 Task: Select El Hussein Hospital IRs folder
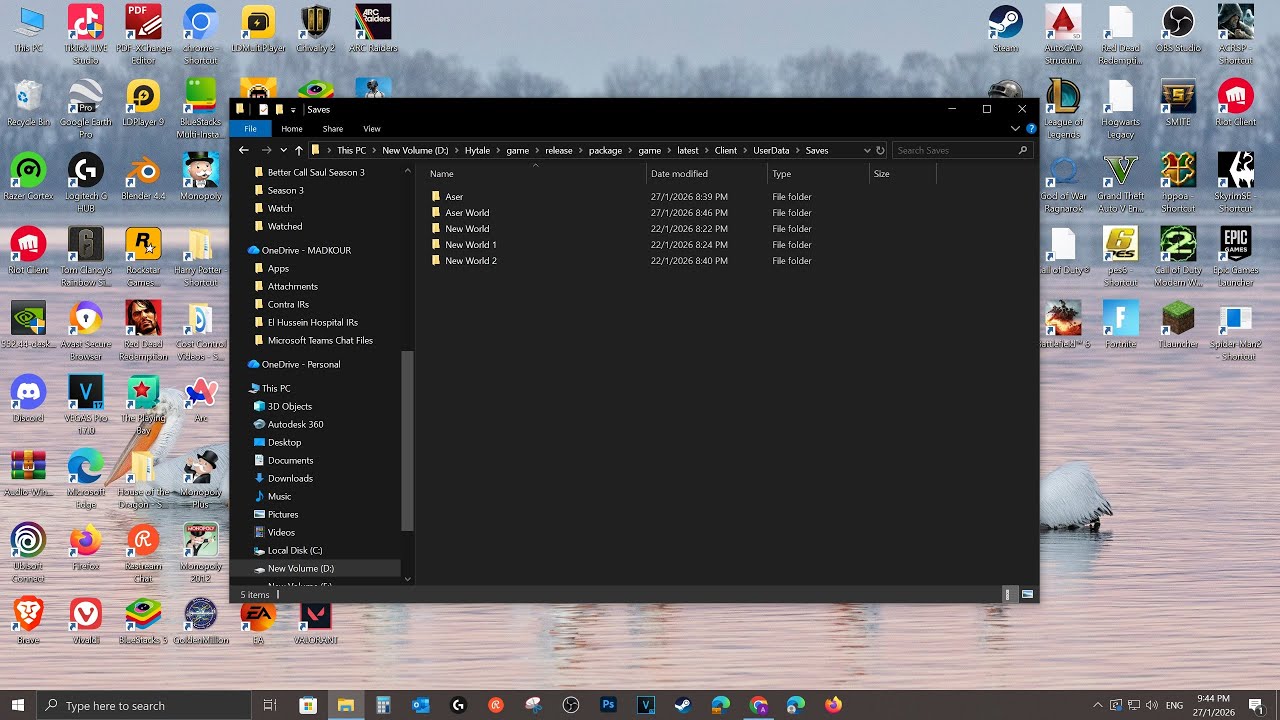(312, 322)
